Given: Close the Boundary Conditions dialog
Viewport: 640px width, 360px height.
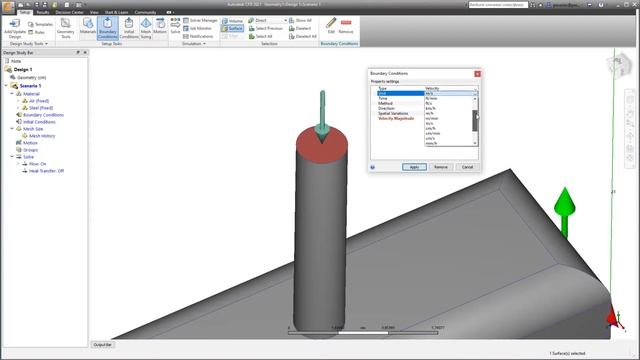Looking at the screenshot, I should coord(477,74).
